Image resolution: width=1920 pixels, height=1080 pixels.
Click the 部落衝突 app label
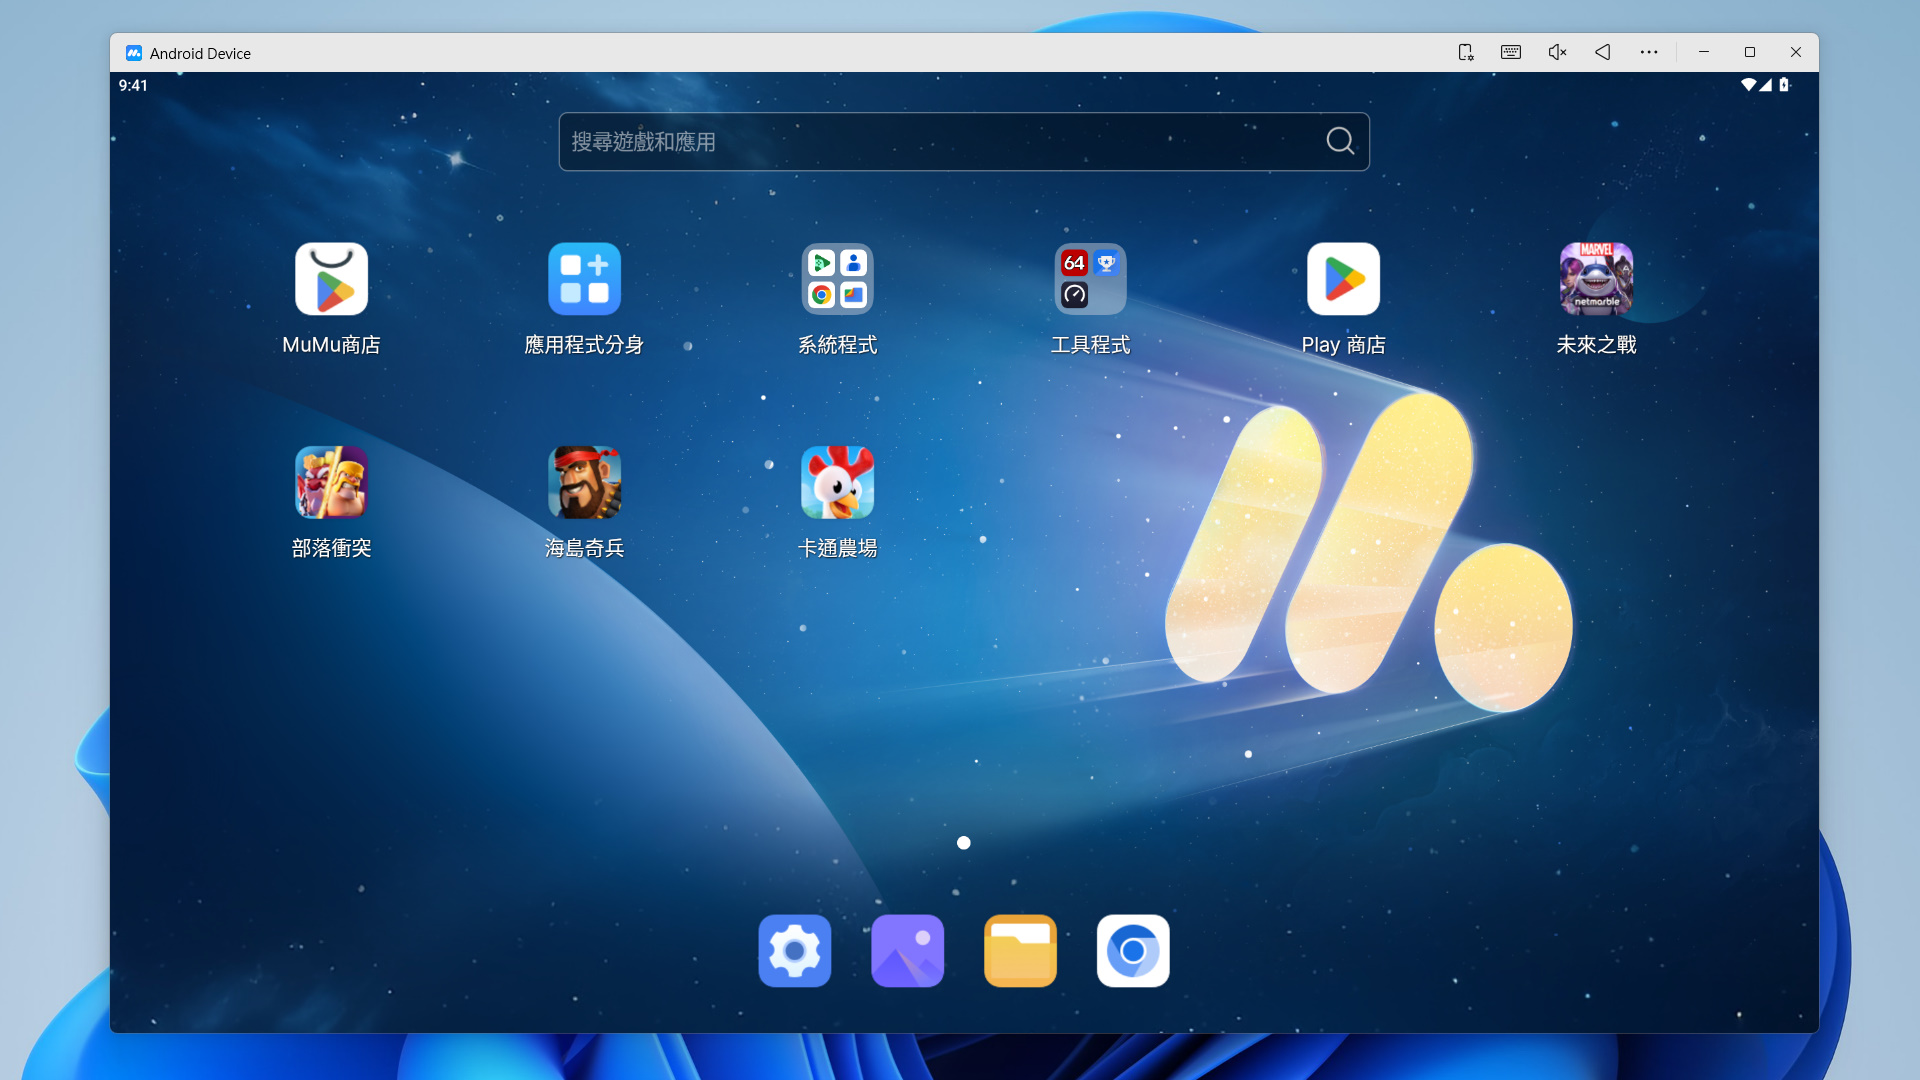click(x=331, y=548)
